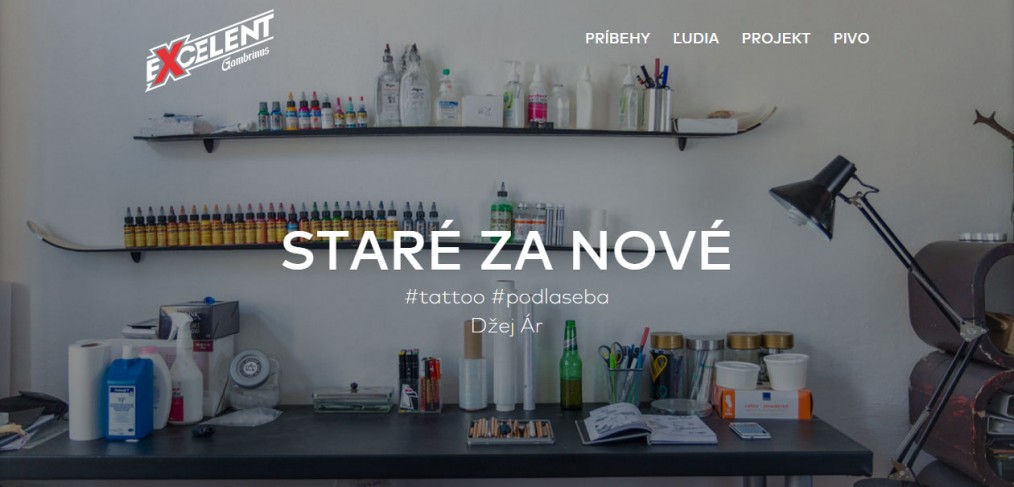1014x487 pixels.
Task: Click the Excelent Gambrinus logo
Action: [x=210, y=50]
